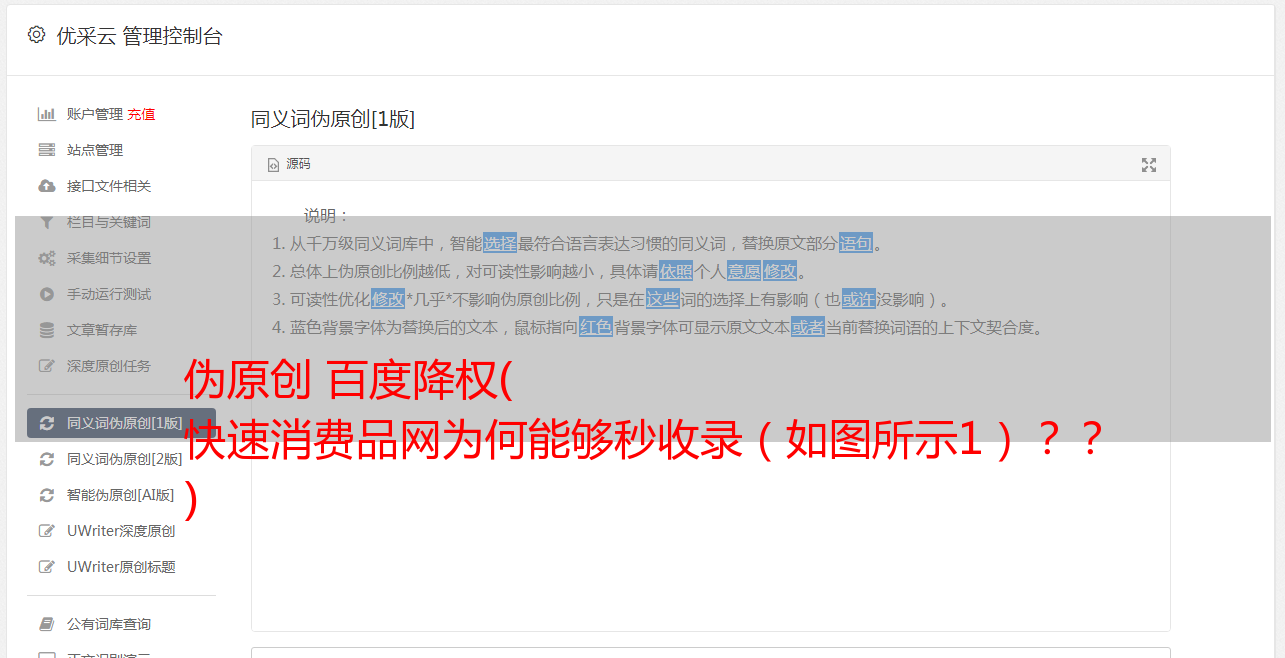Screen dimensions: 1285x658
Task: Click the 手动运行测试 play icon
Action: 46,294
